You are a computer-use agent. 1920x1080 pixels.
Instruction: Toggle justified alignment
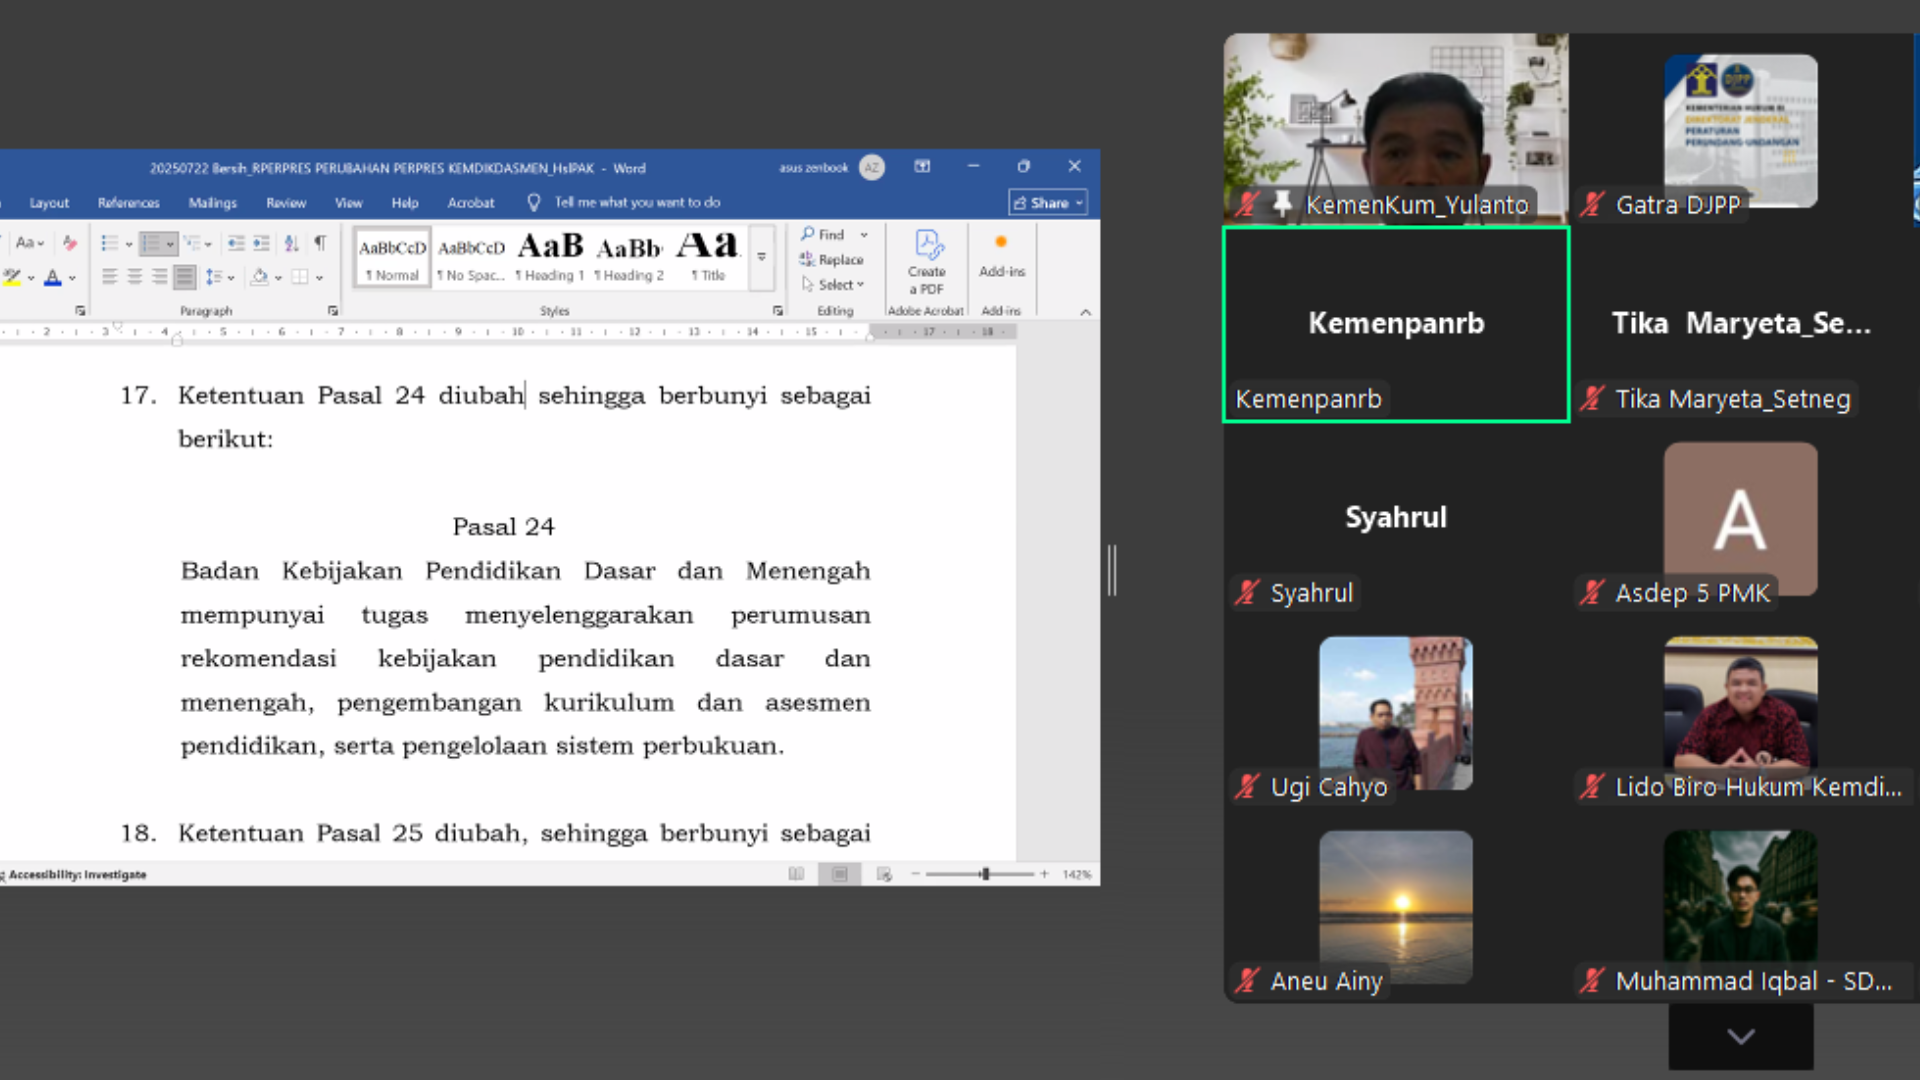185,277
